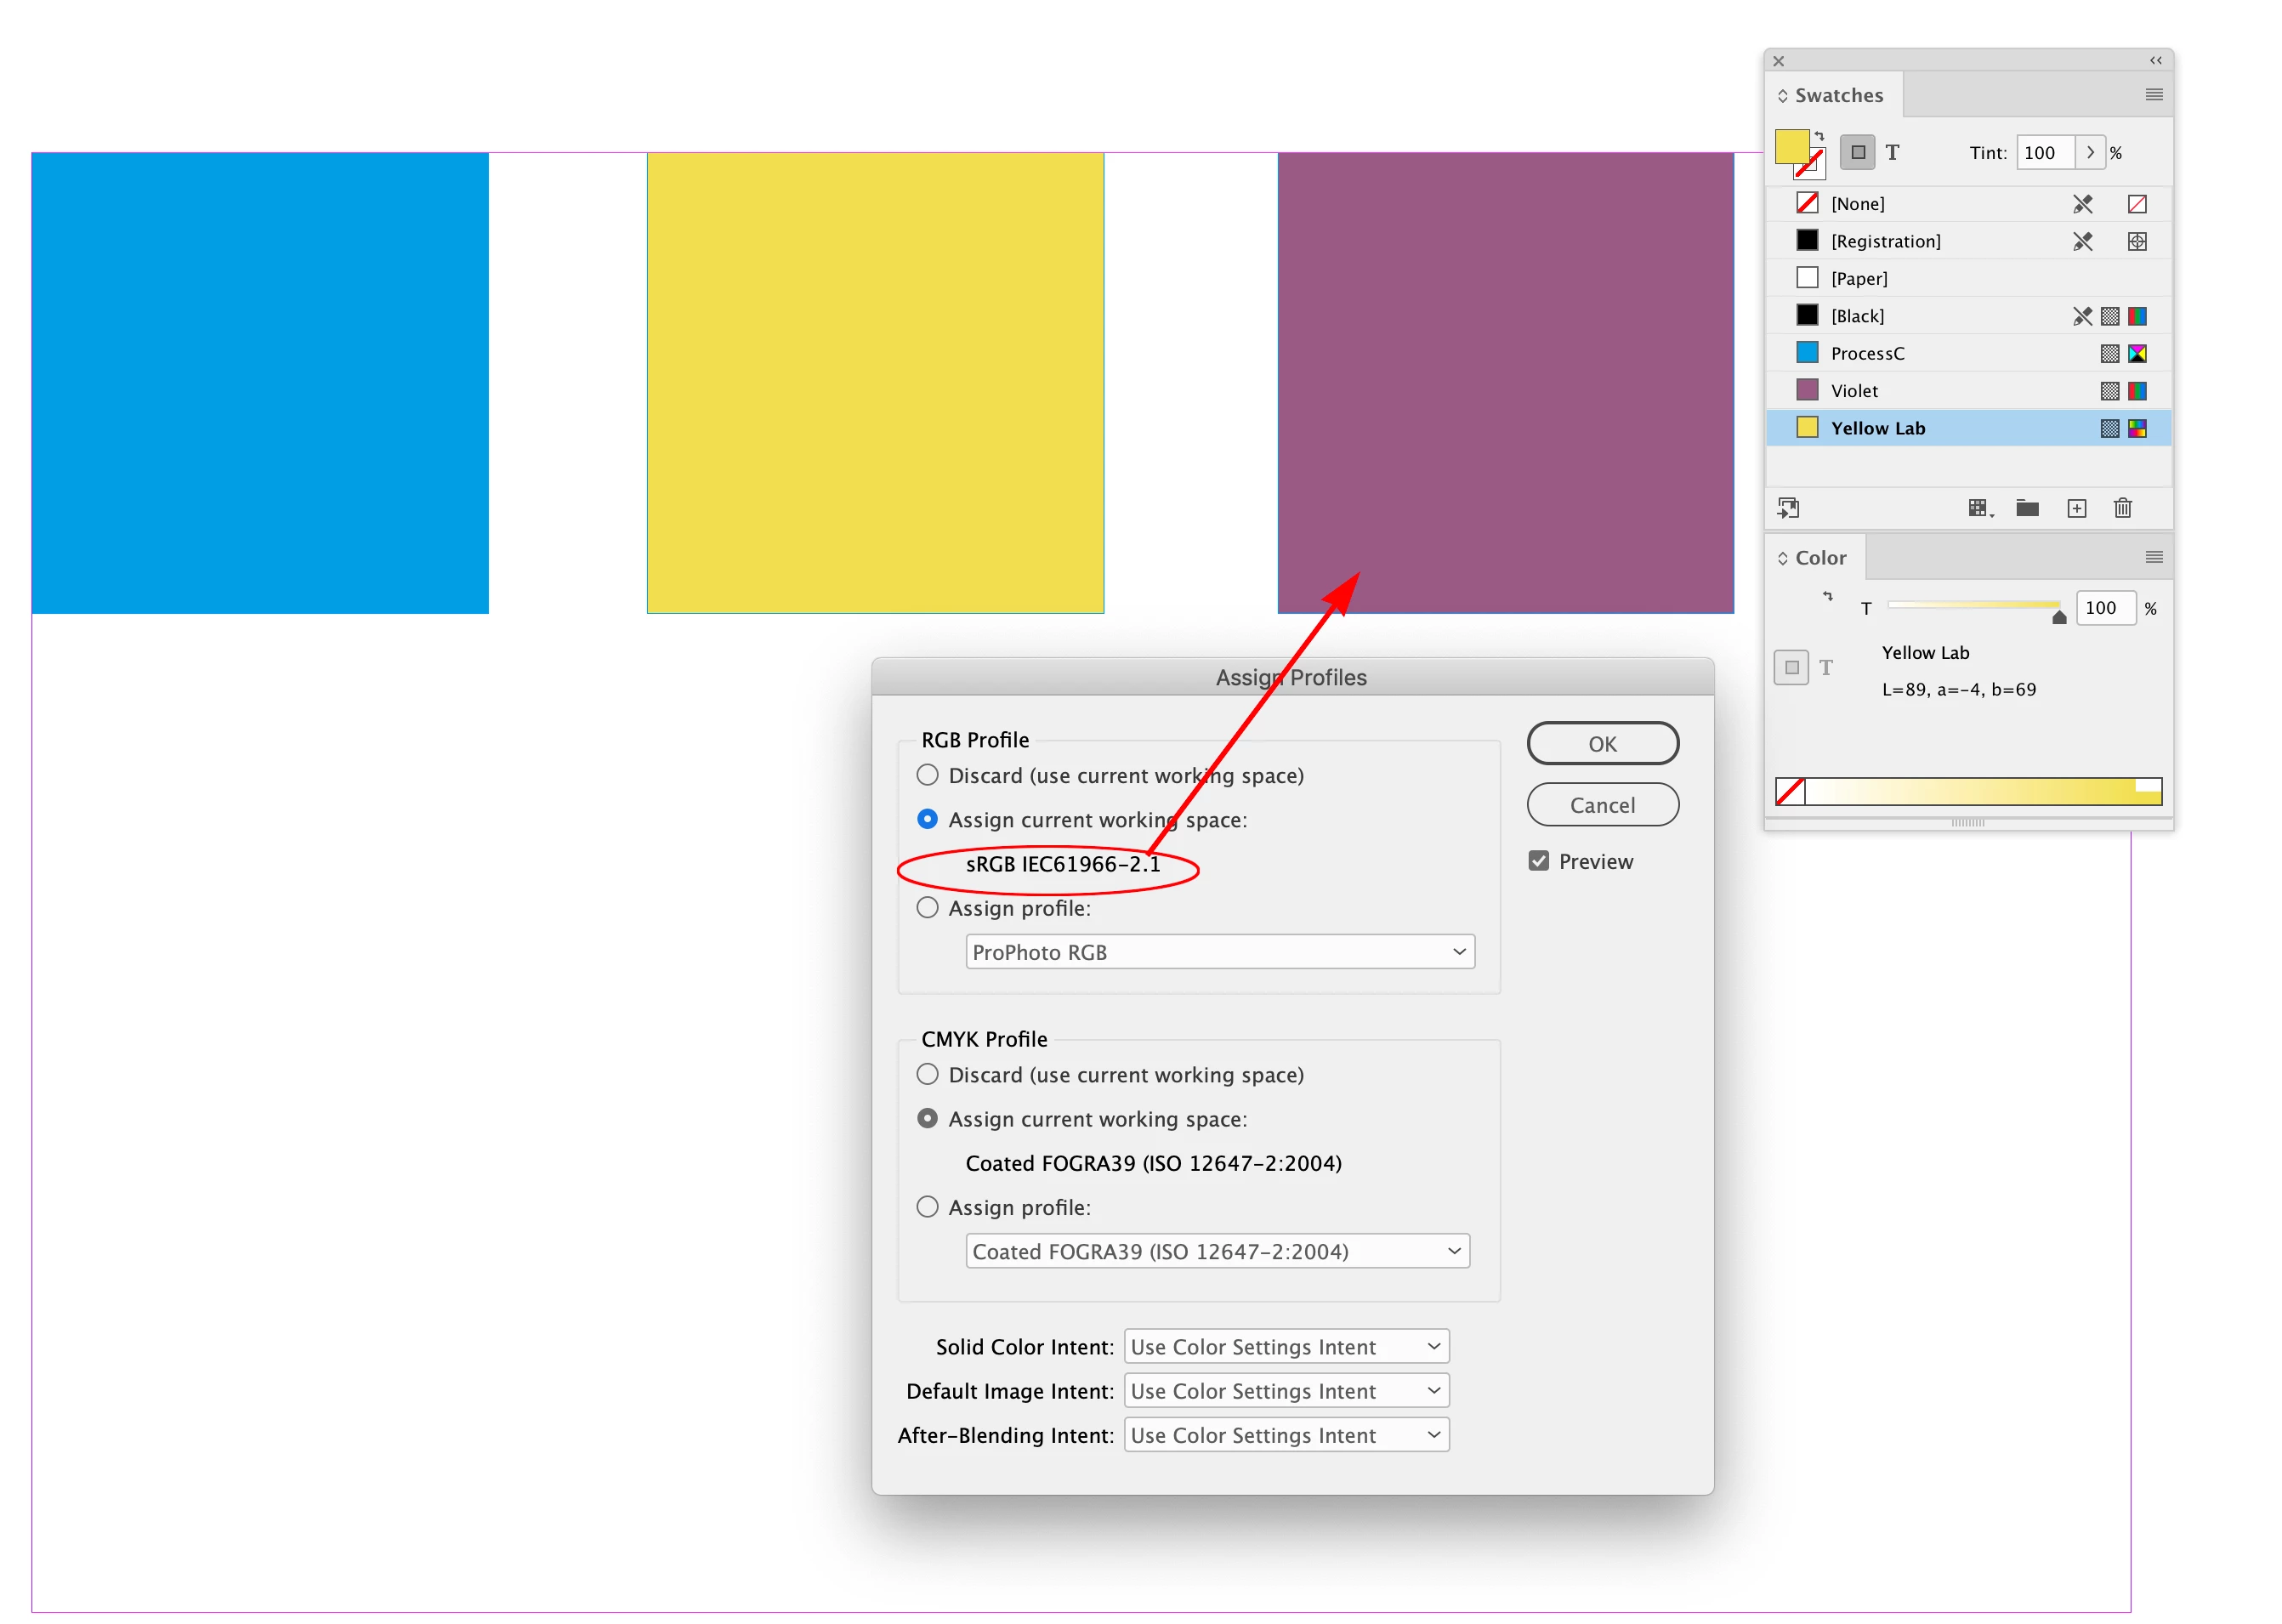Click swap fill and stroke arrows in Swatches

(x=1819, y=135)
